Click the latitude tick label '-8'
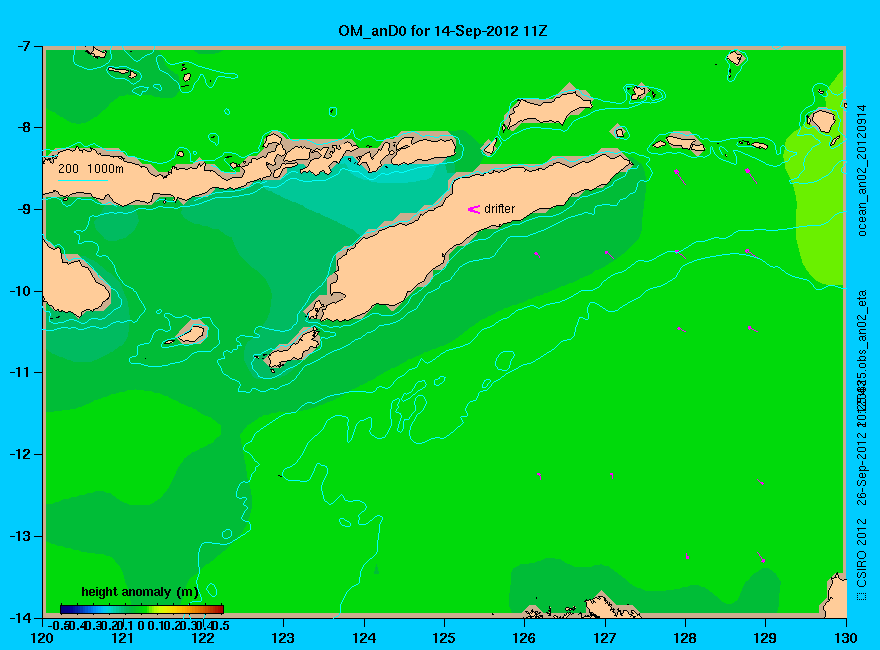The image size is (880, 650). pyautogui.click(x=23, y=127)
